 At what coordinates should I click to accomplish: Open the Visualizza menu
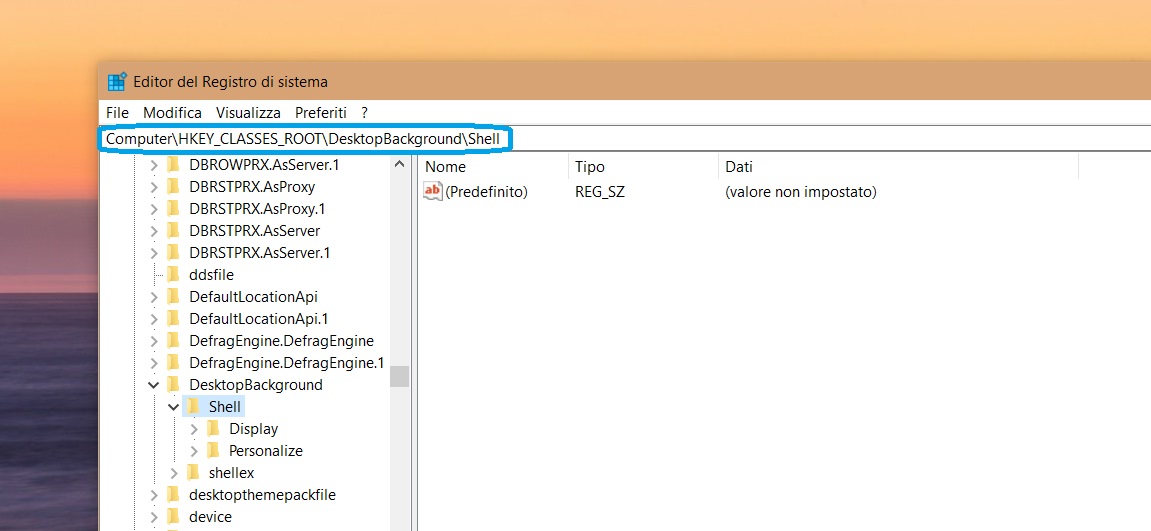pyautogui.click(x=248, y=113)
